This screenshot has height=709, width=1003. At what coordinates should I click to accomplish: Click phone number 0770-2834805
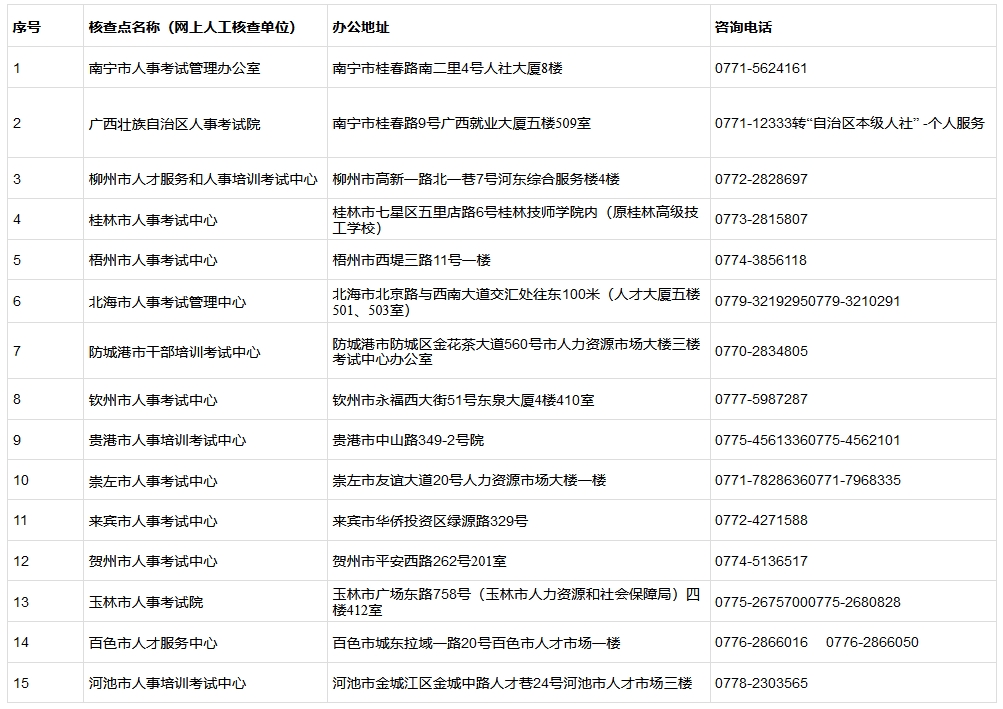761,351
